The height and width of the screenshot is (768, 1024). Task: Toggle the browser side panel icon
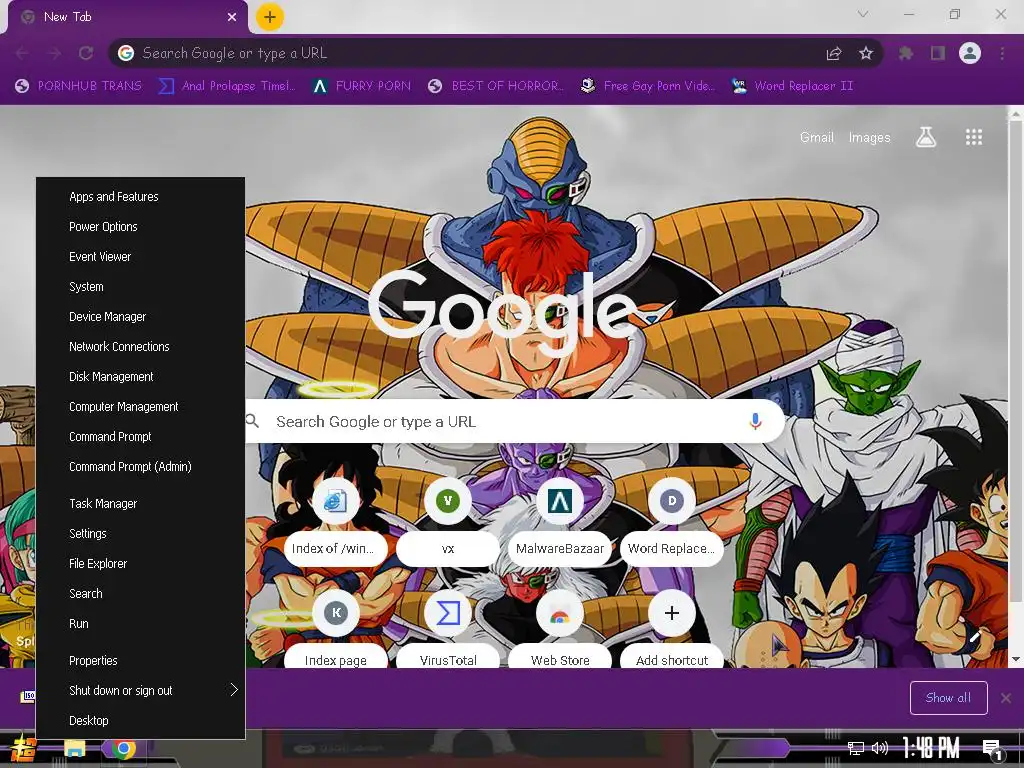[938, 54]
